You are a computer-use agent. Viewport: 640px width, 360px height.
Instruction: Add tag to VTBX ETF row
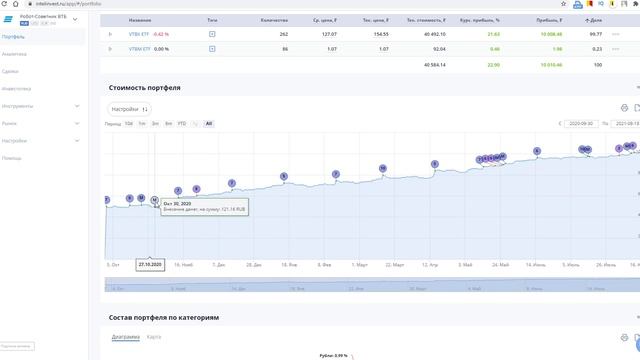(x=212, y=34)
